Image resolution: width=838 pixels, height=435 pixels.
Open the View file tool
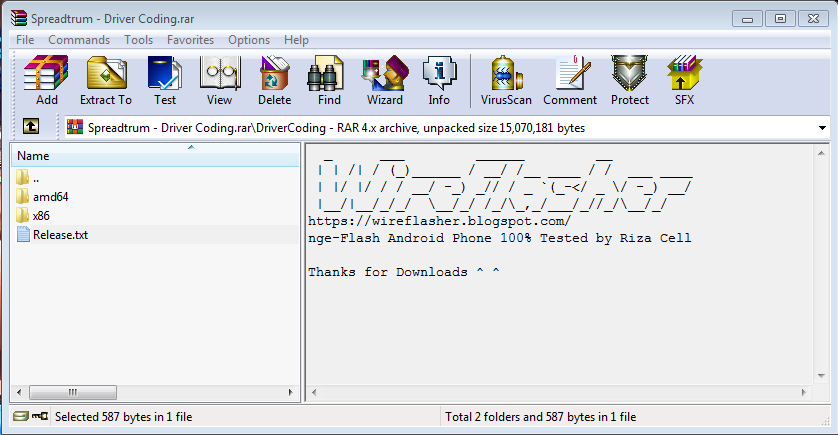220,80
